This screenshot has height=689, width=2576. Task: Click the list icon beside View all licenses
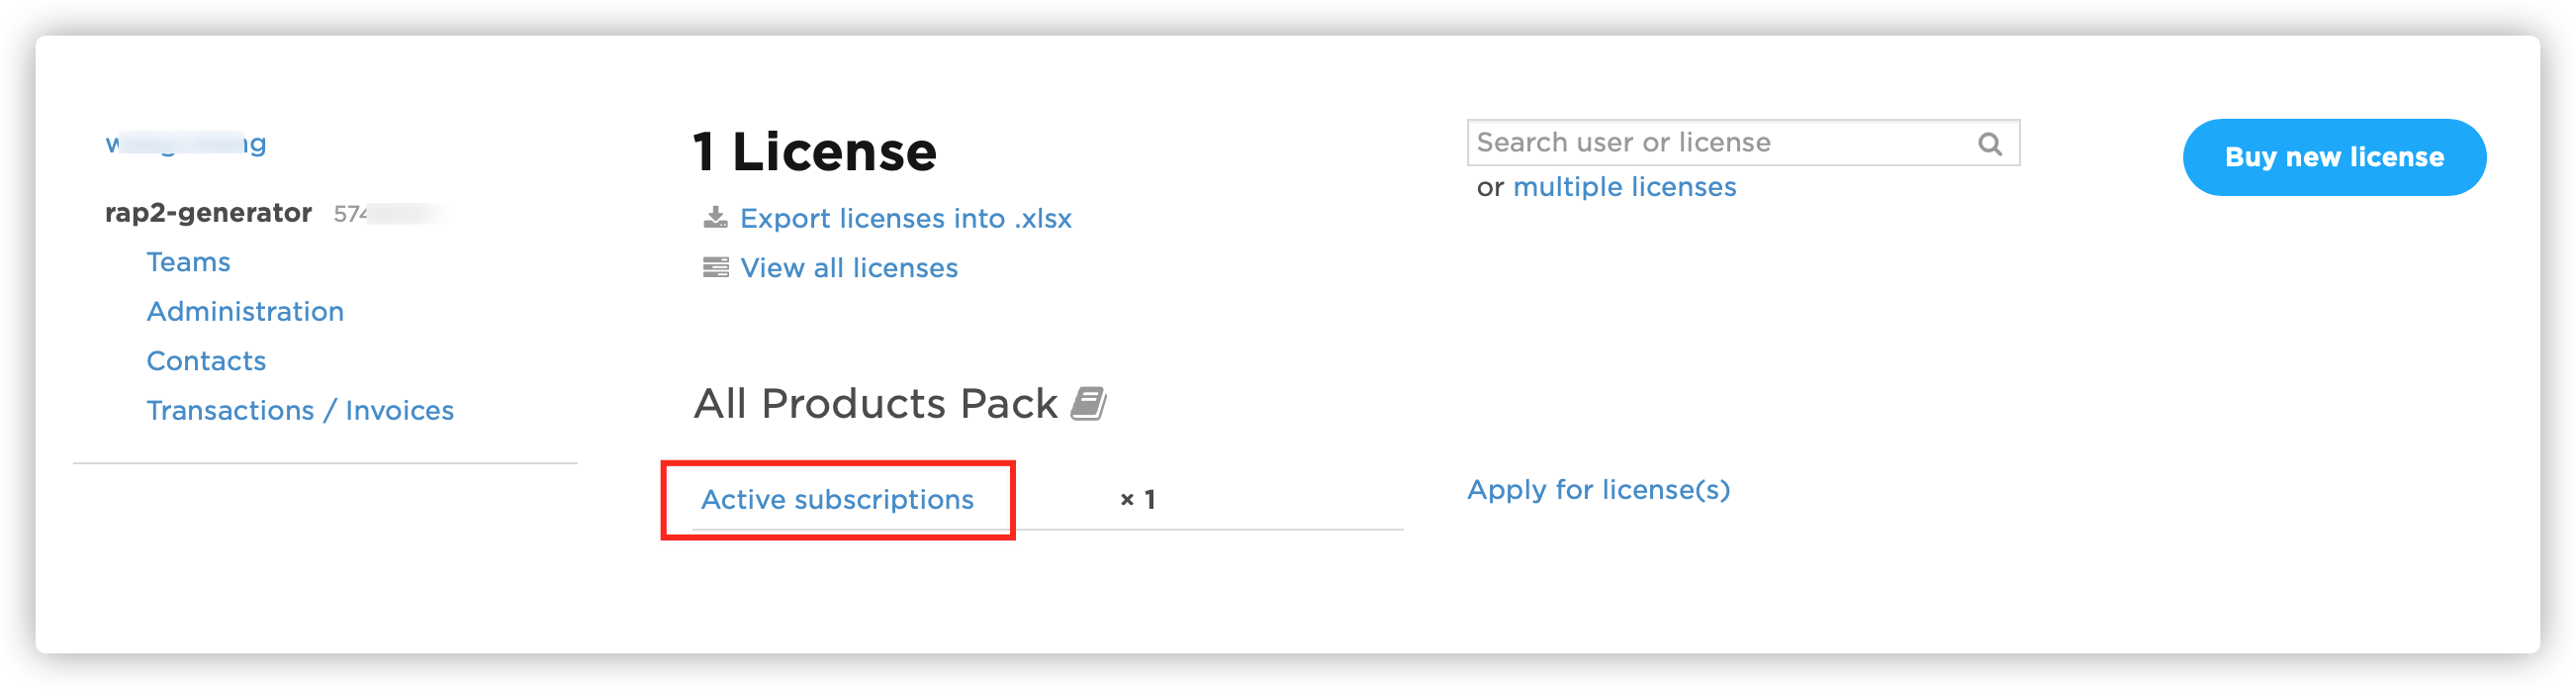pos(715,268)
